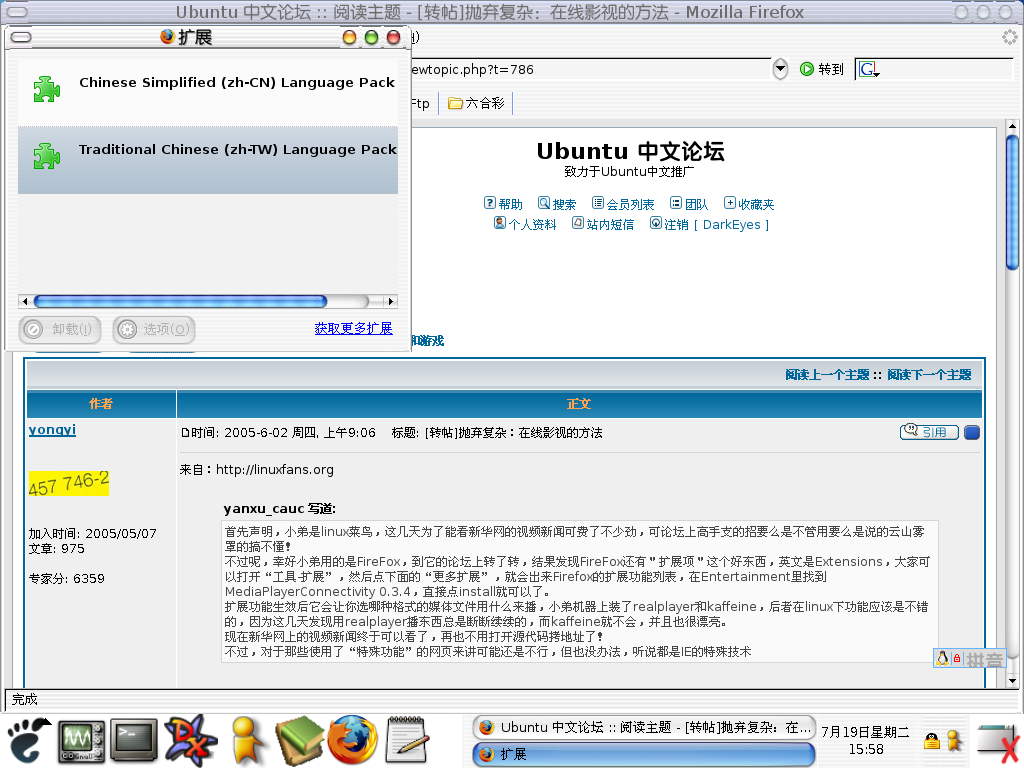The image size is (1024, 768).
Task: Click the panel clock showing 15:58
Action: click(865, 741)
